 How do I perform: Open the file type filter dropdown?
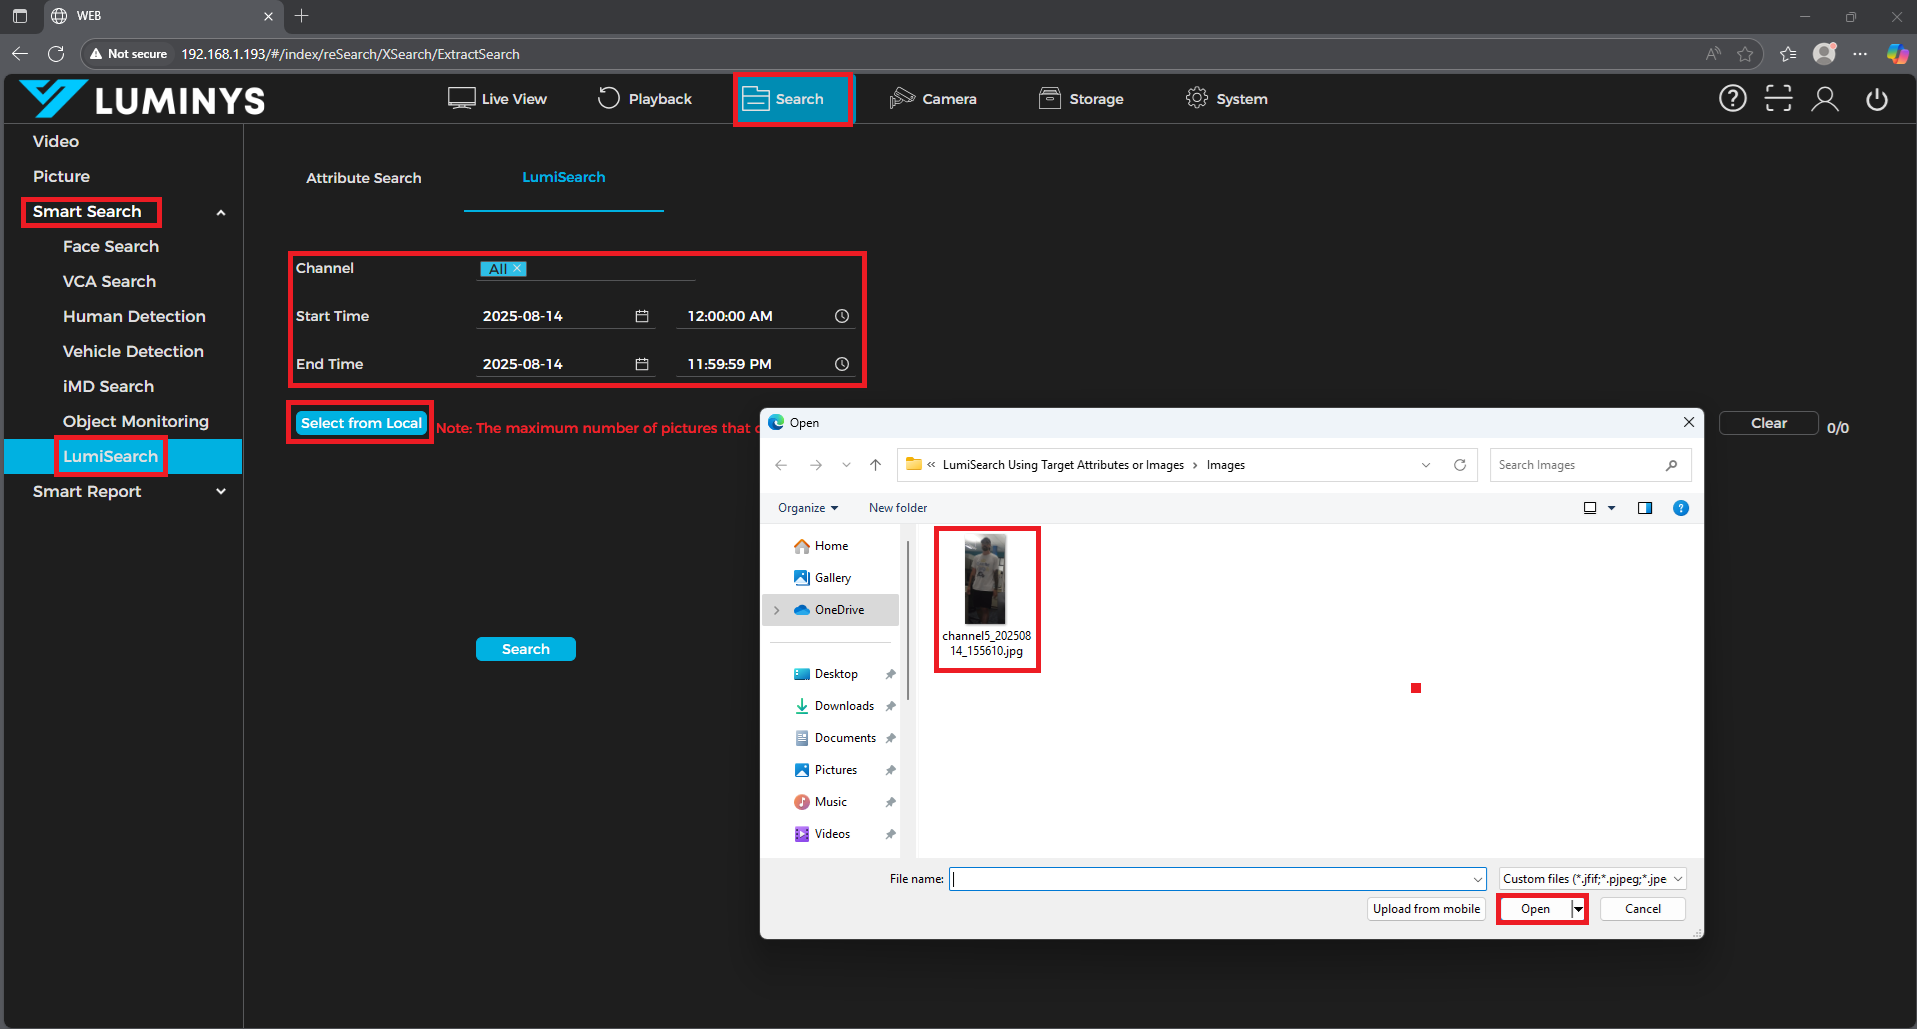tap(1592, 879)
